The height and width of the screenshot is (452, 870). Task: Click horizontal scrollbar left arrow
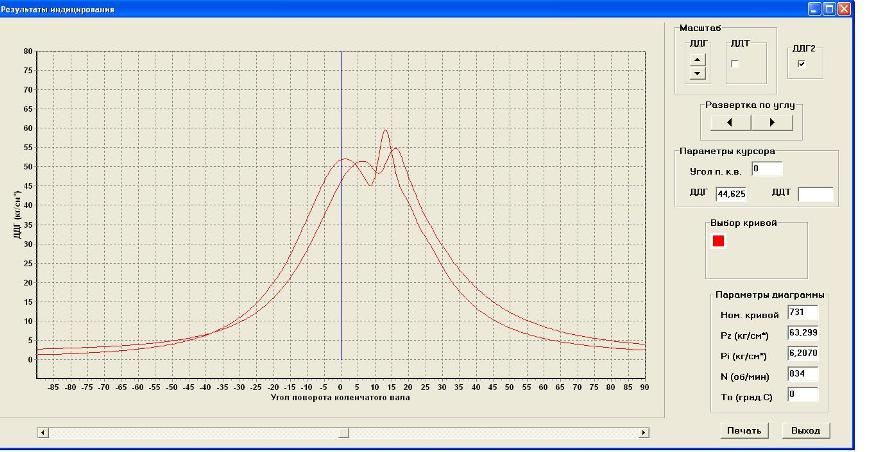point(43,433)
